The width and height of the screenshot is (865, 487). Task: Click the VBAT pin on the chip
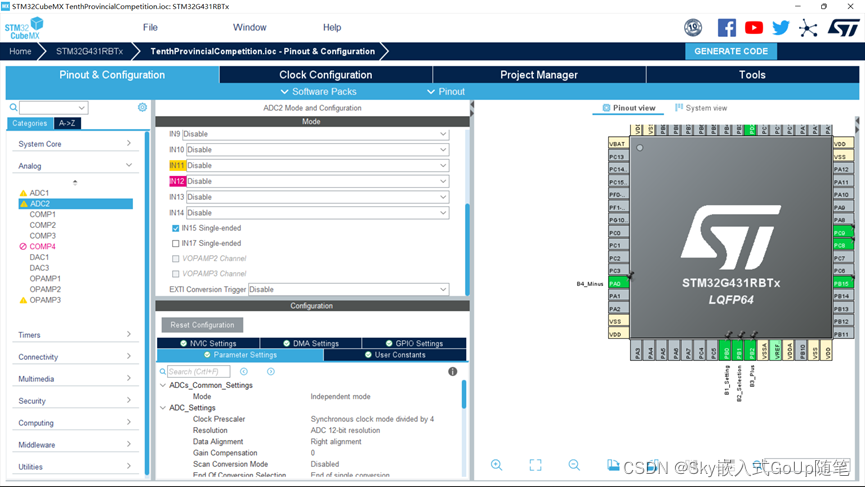click(x=618, y=143)
